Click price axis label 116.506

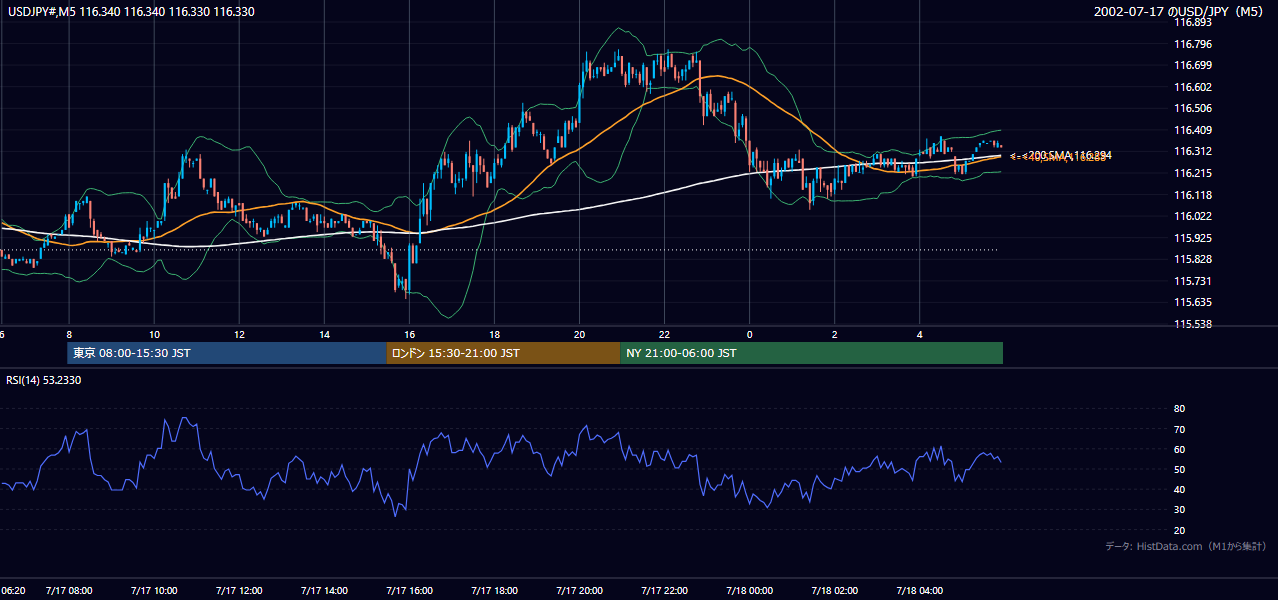(x=1192, y=108)
